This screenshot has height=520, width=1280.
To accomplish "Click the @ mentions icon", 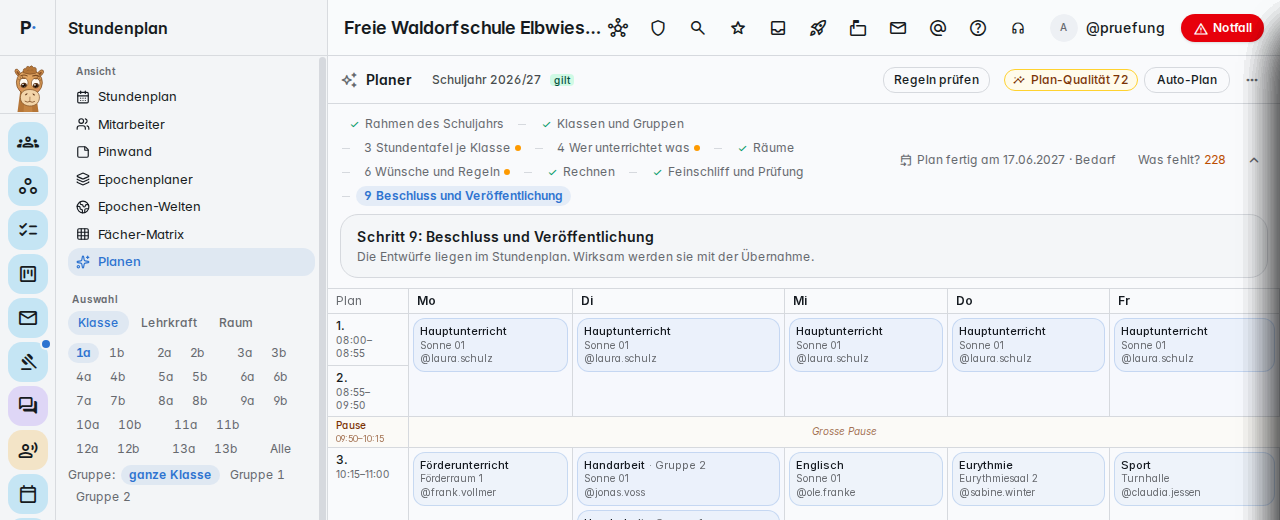I will [938, 28].
